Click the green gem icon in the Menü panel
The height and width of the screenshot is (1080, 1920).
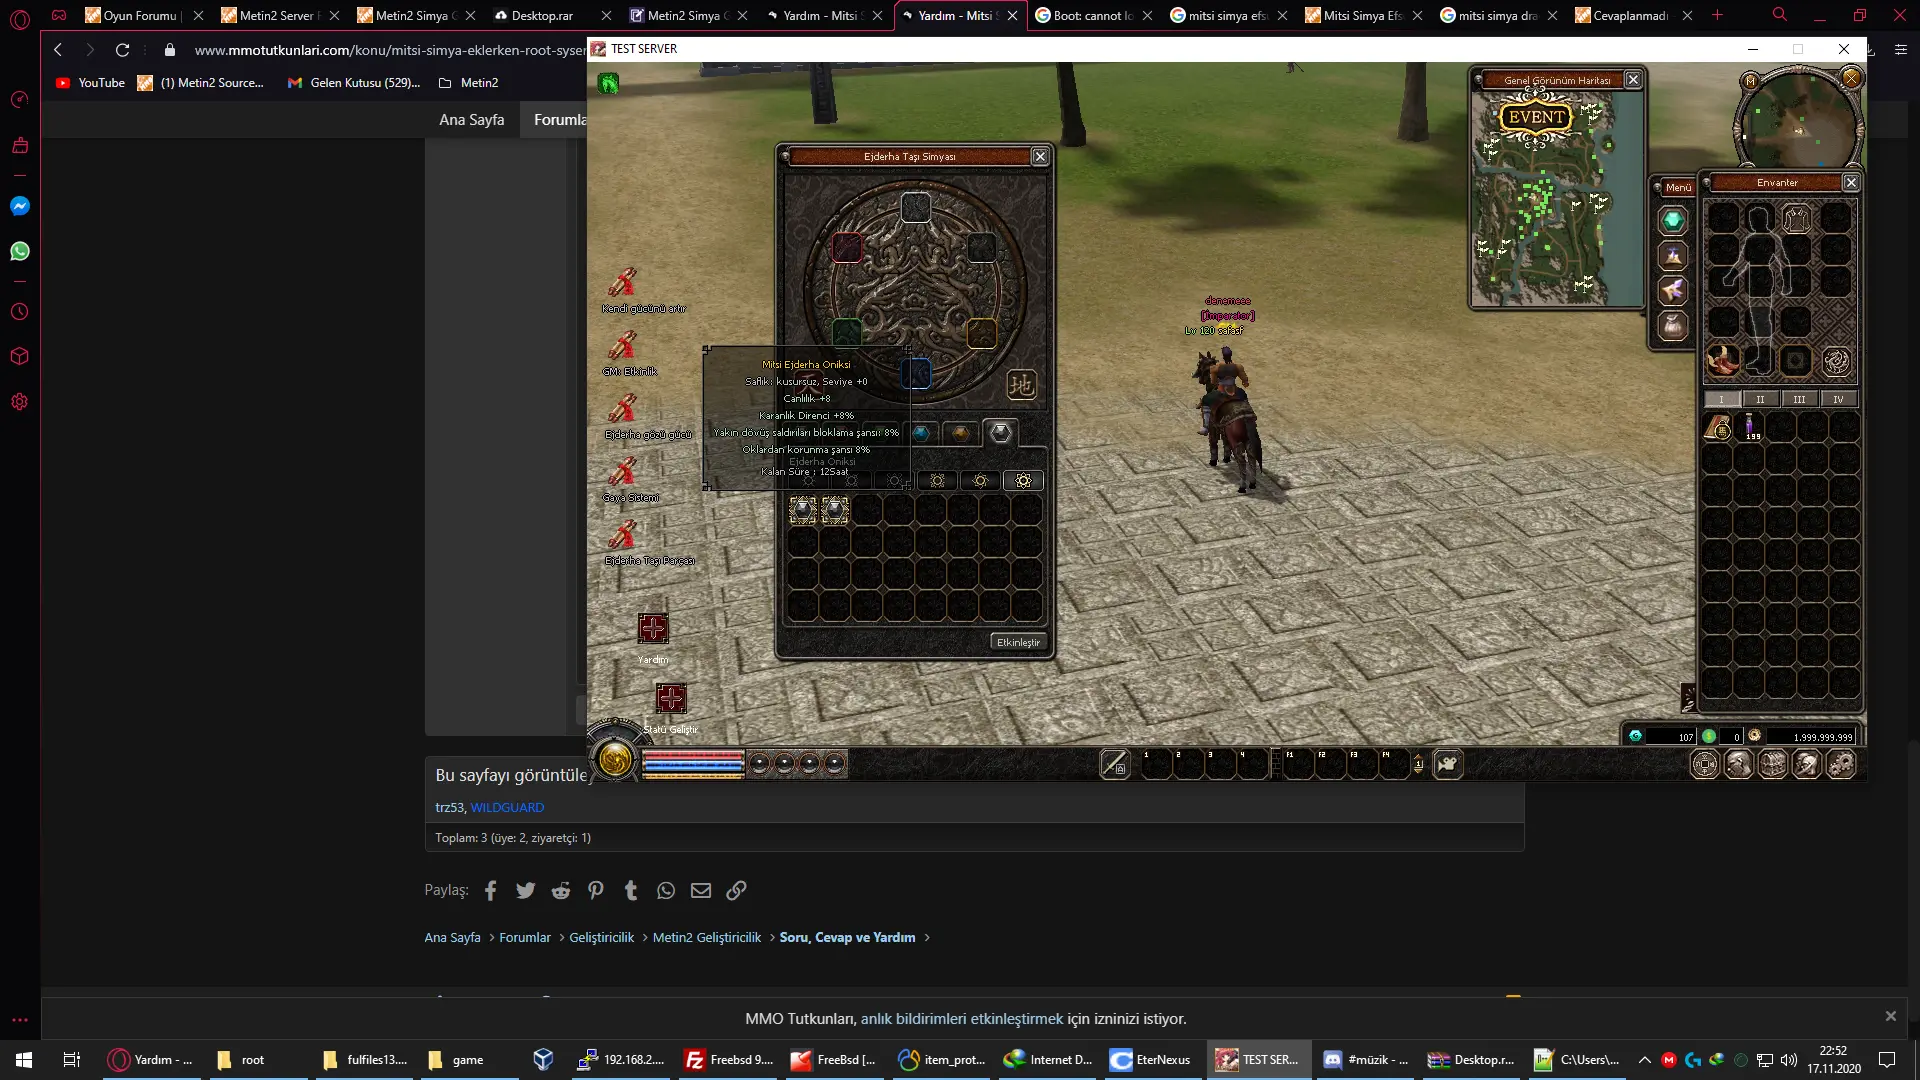[1673, 221]
